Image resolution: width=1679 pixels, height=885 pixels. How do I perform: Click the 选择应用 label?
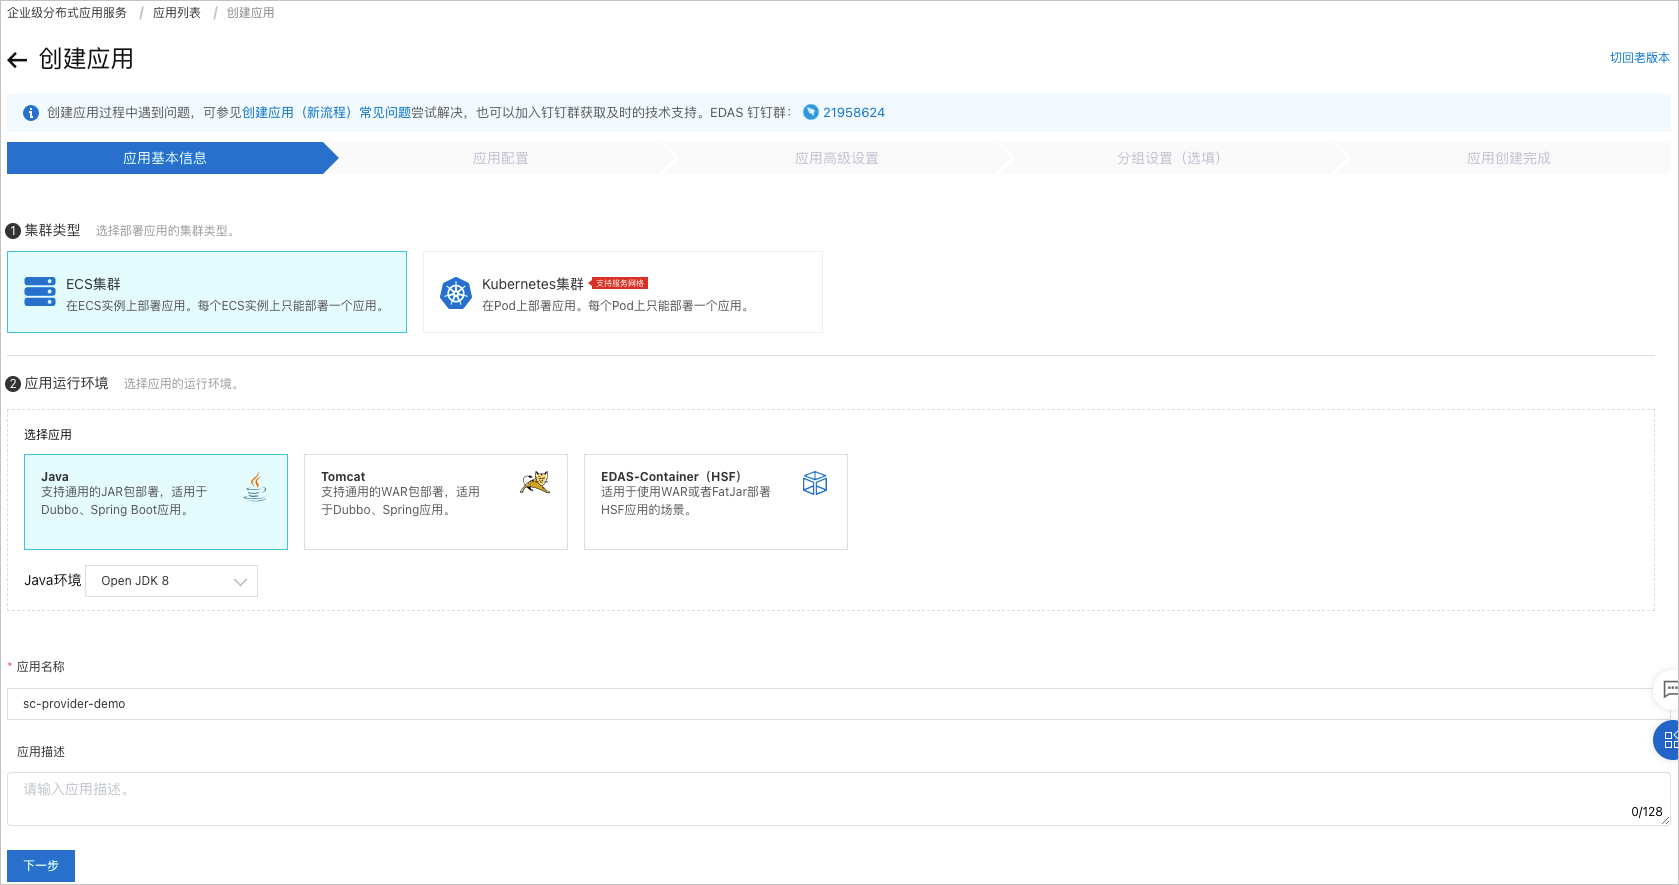tap(48, 435)
